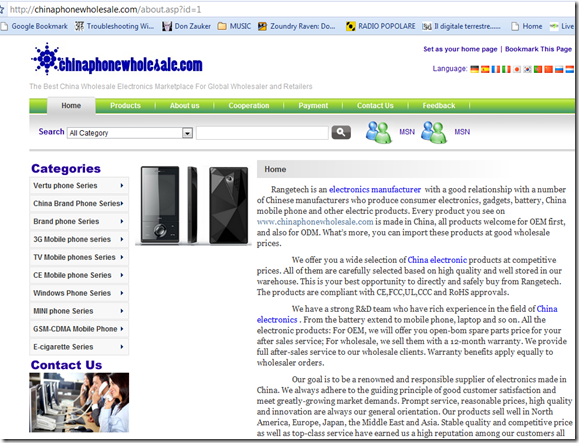
Task: Switch language with the Japanese flag
Action: 517,69
